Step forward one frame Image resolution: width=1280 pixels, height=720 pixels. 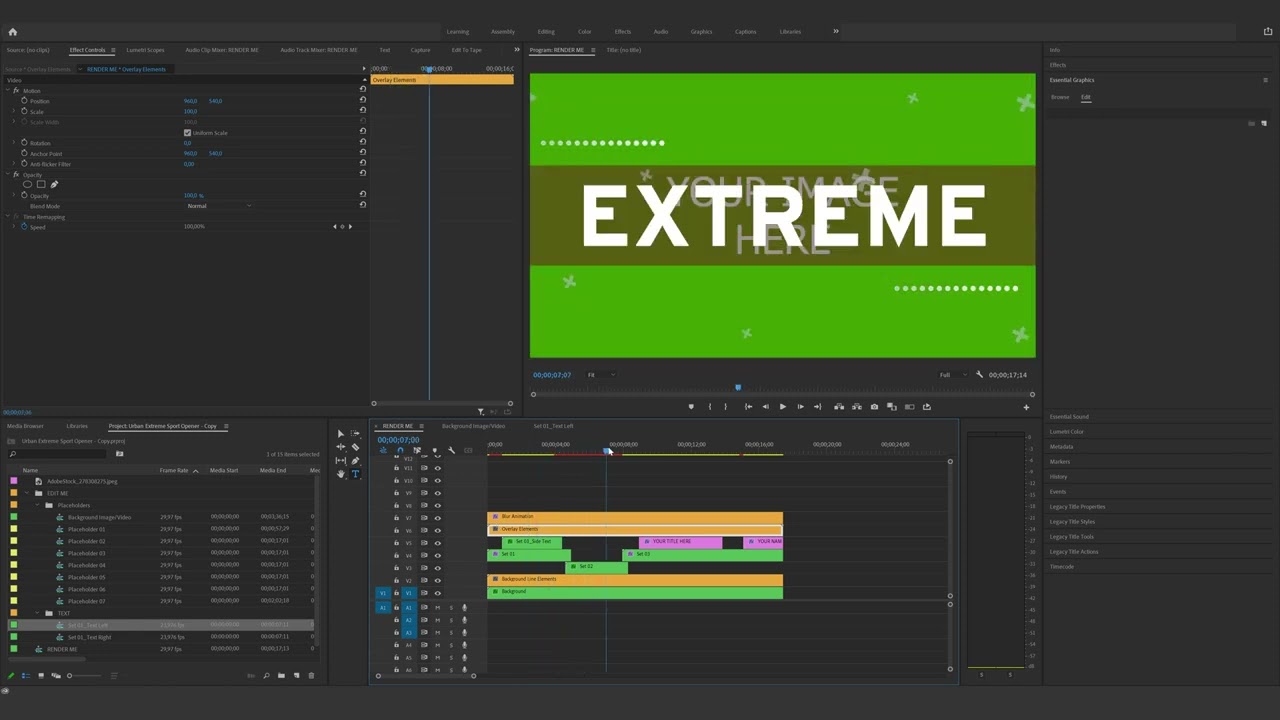pos(800,407)
